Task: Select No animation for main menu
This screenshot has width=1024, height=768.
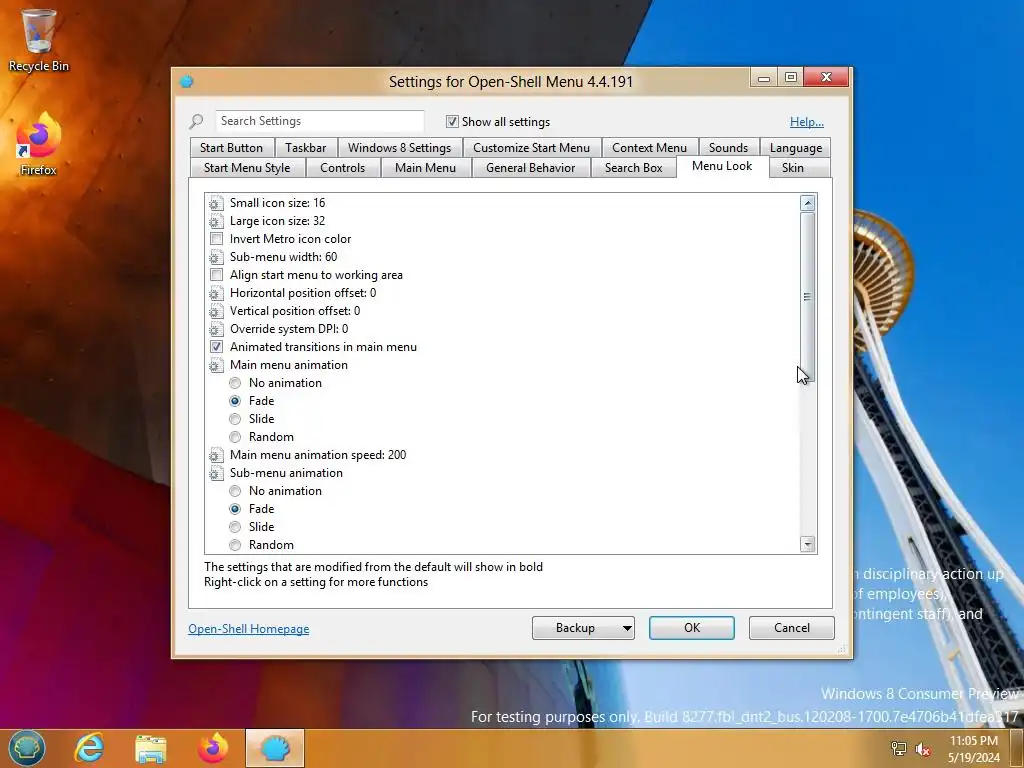Action: (x=235, y=383)
